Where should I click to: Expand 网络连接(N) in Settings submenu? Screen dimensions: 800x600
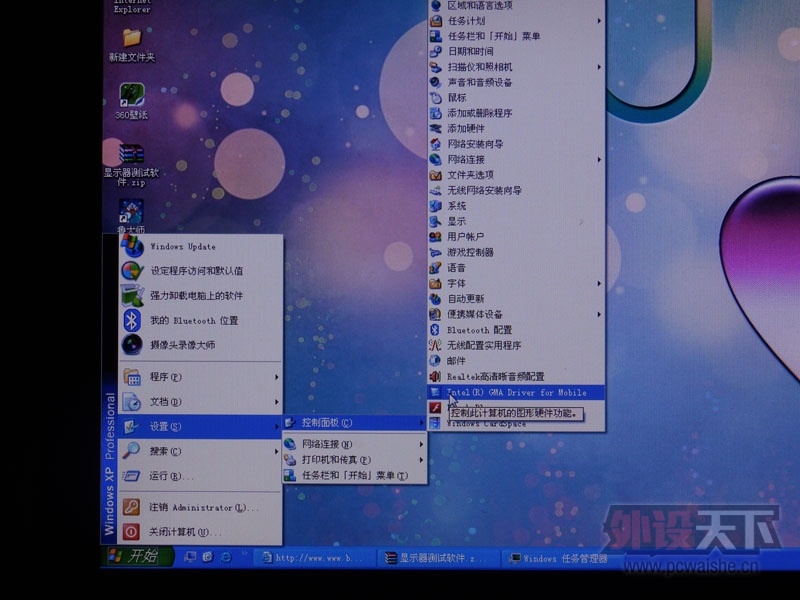(355, 444)
